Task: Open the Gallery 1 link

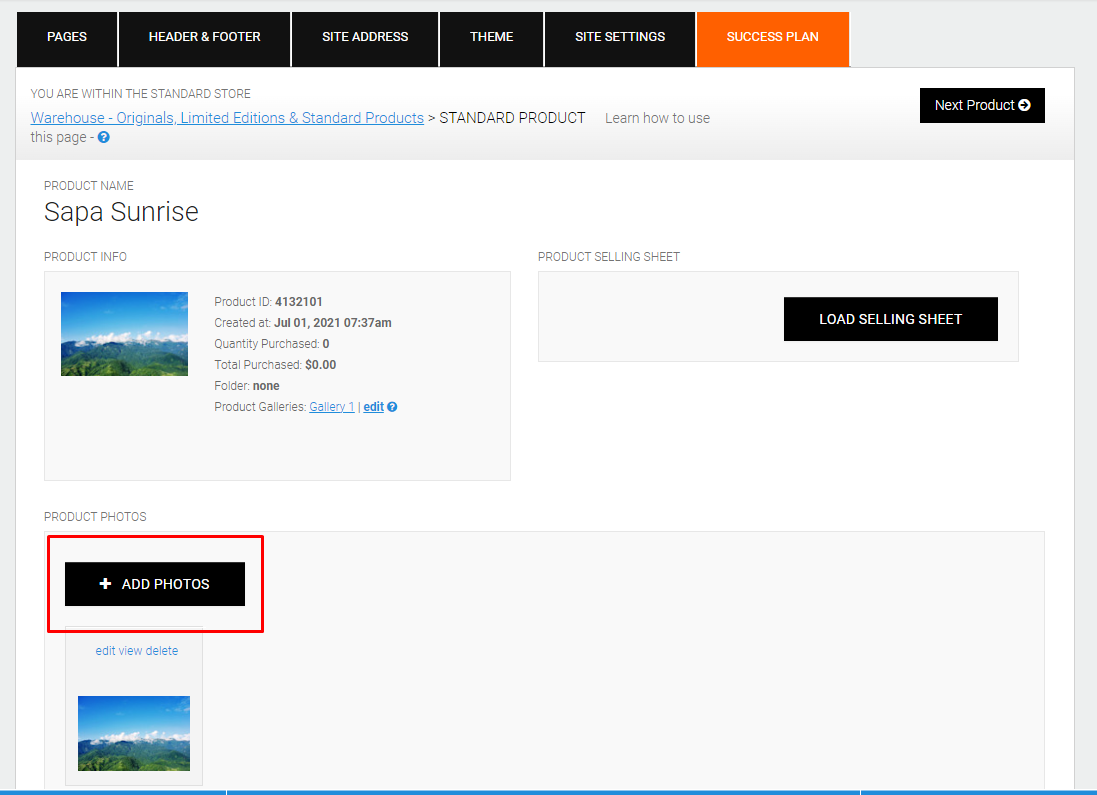Action: coord(332,407)
